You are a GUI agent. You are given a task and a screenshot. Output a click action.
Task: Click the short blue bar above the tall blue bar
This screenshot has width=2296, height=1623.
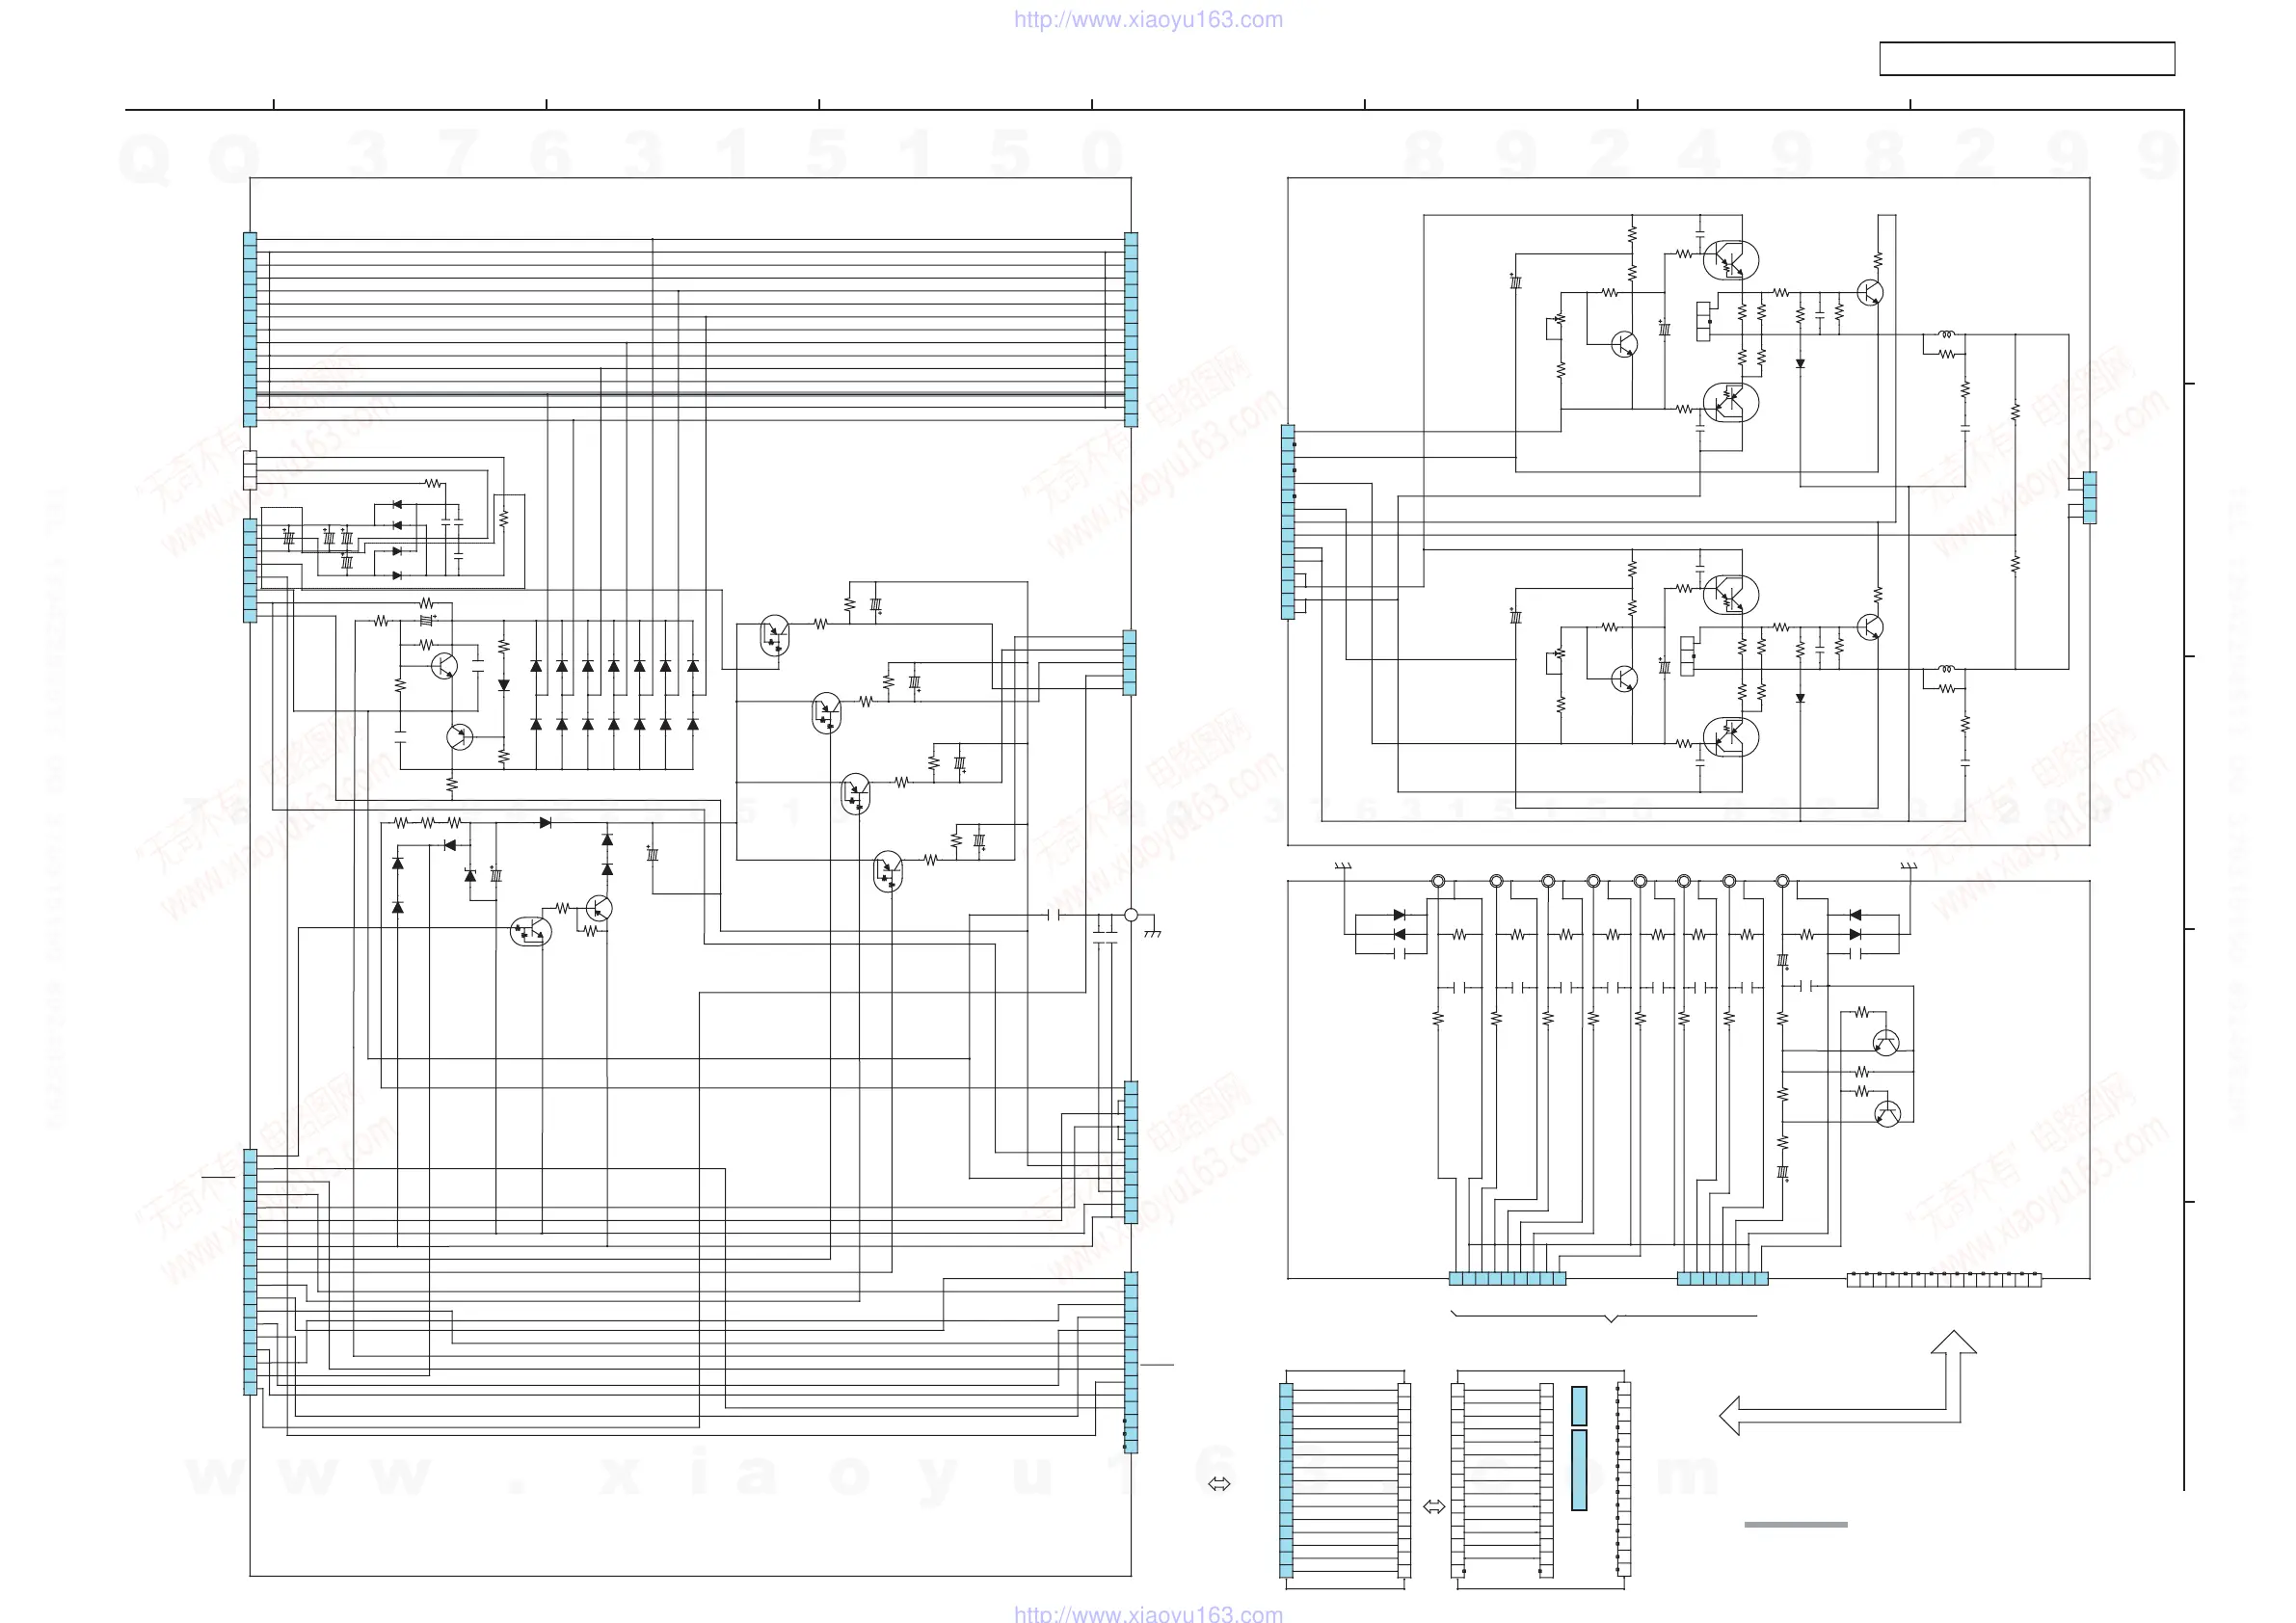1579,1405
